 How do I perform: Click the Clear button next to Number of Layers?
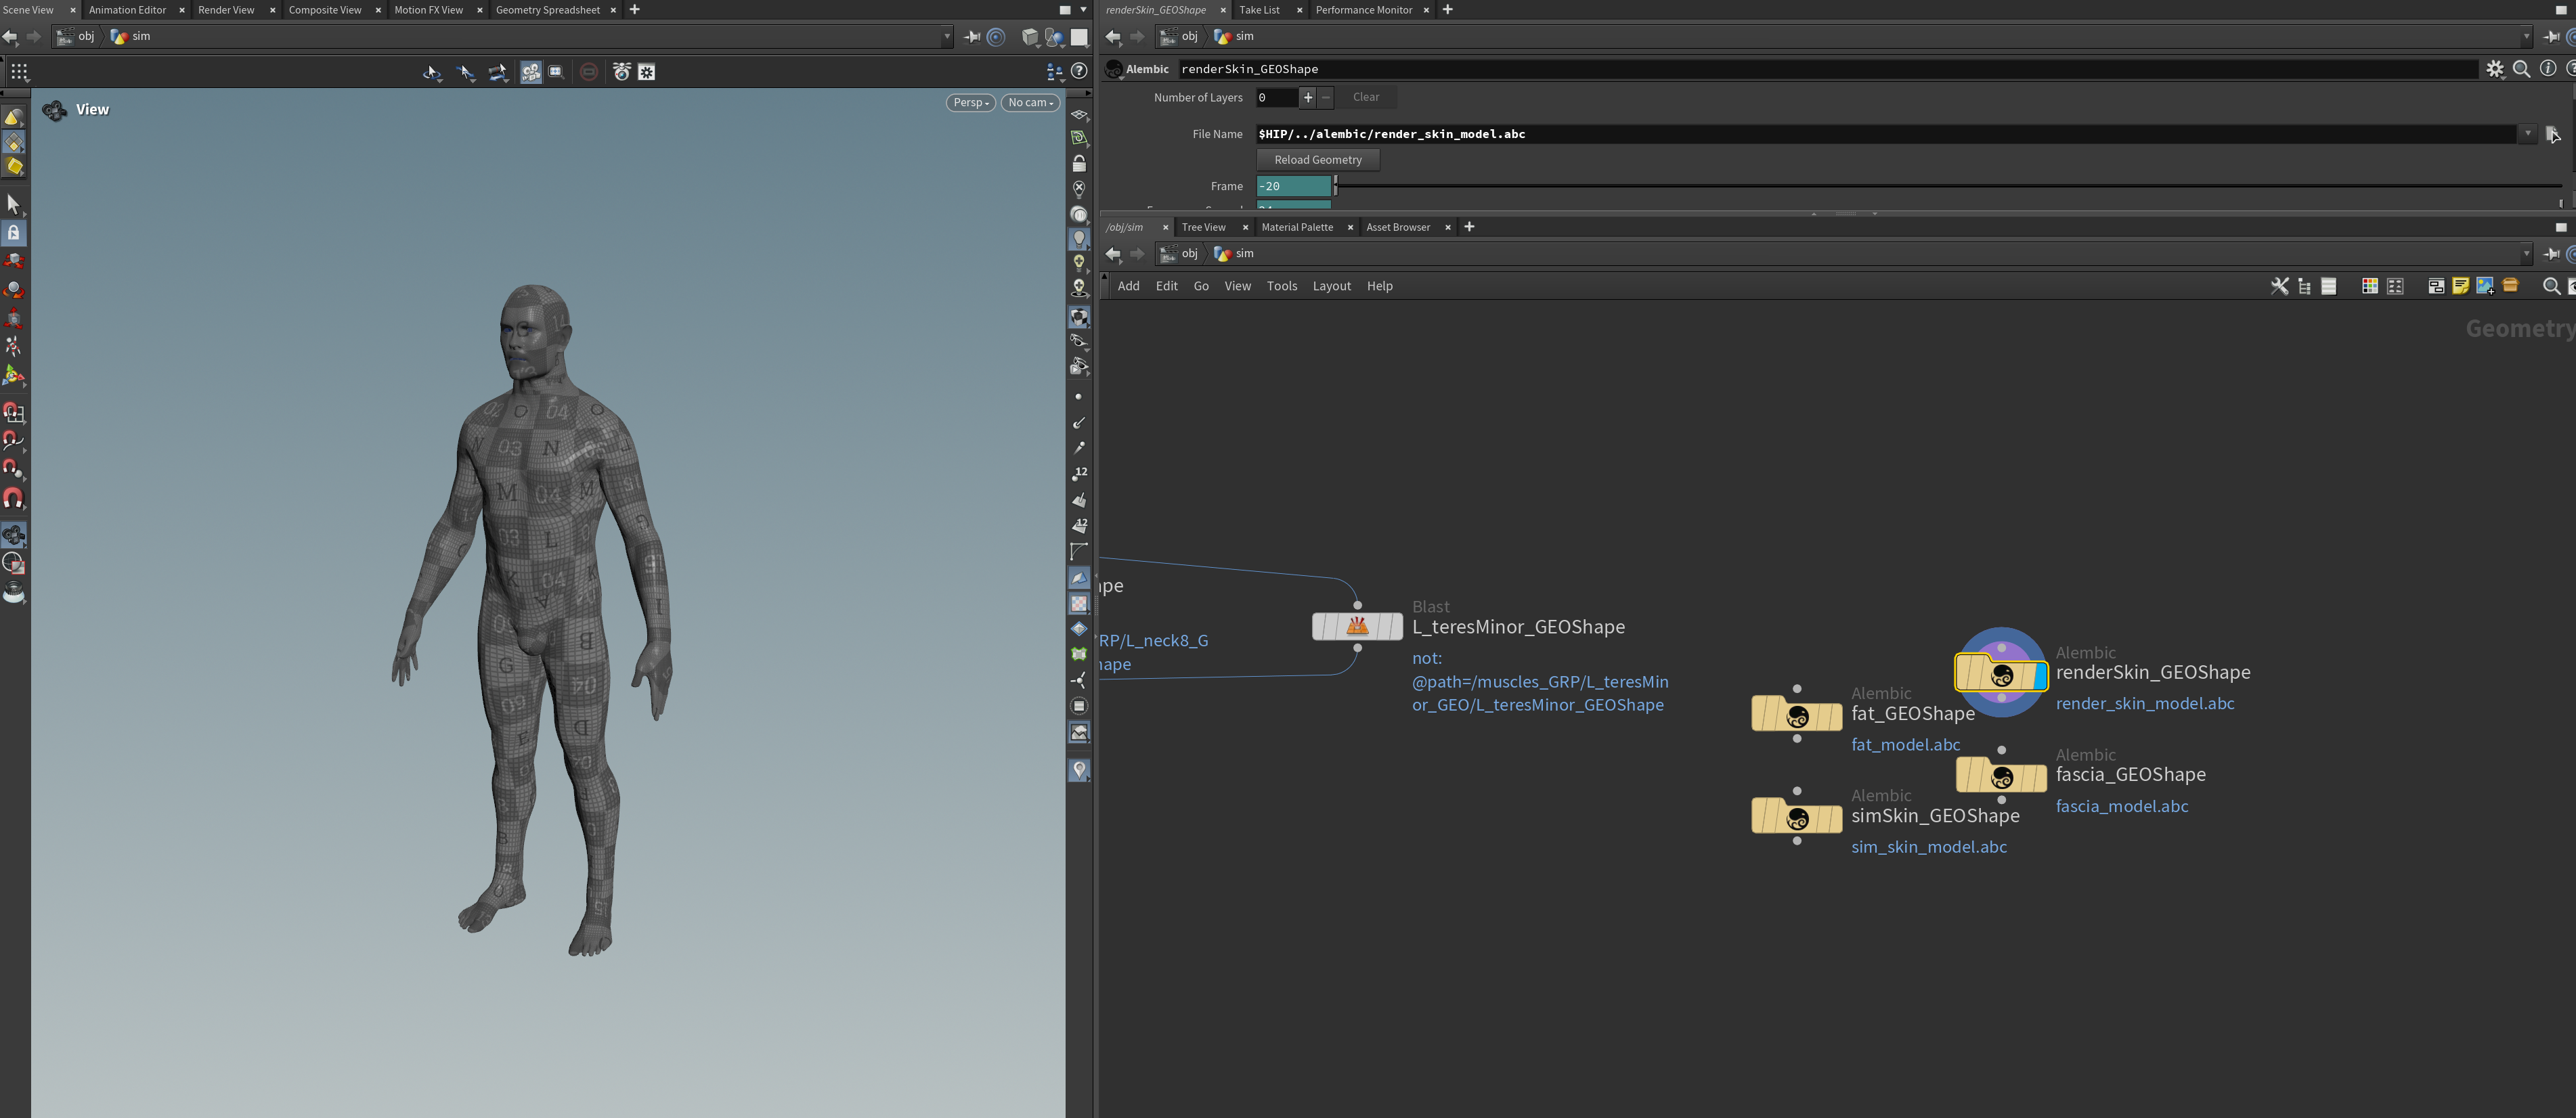1366,97
